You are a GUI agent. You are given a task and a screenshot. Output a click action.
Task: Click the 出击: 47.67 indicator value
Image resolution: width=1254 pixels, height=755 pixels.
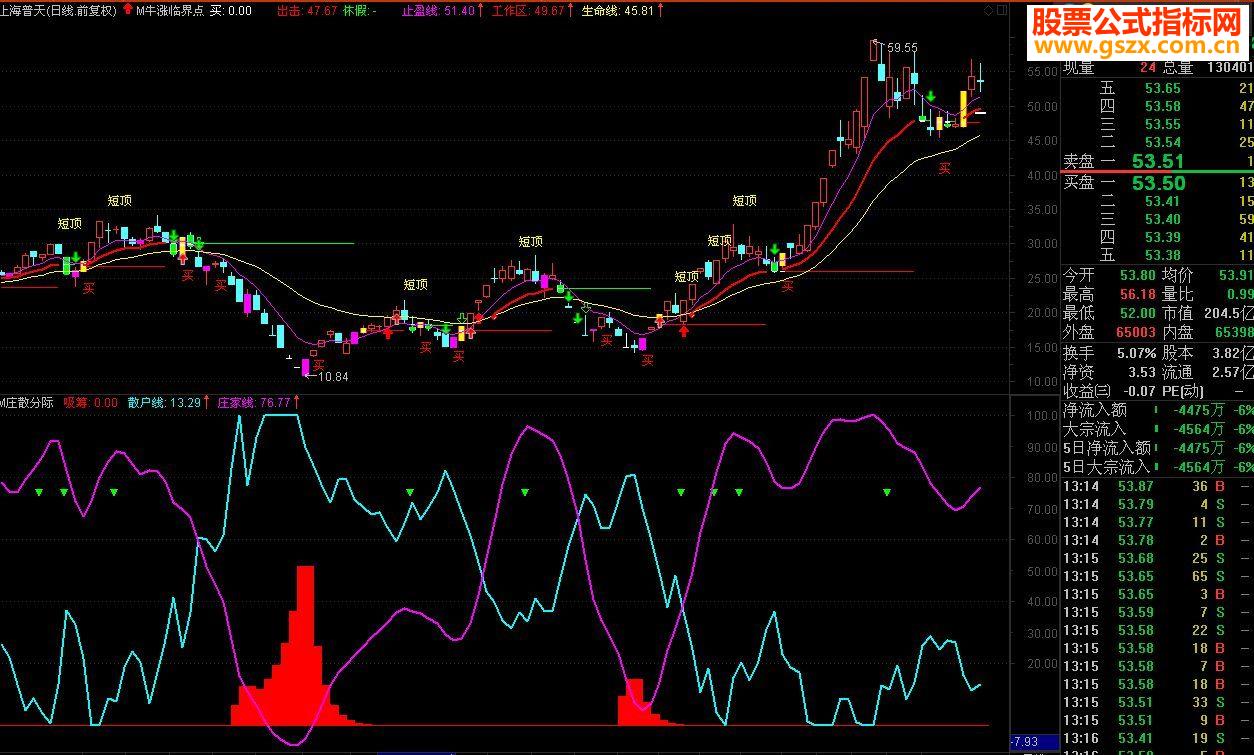pos(305,10)
